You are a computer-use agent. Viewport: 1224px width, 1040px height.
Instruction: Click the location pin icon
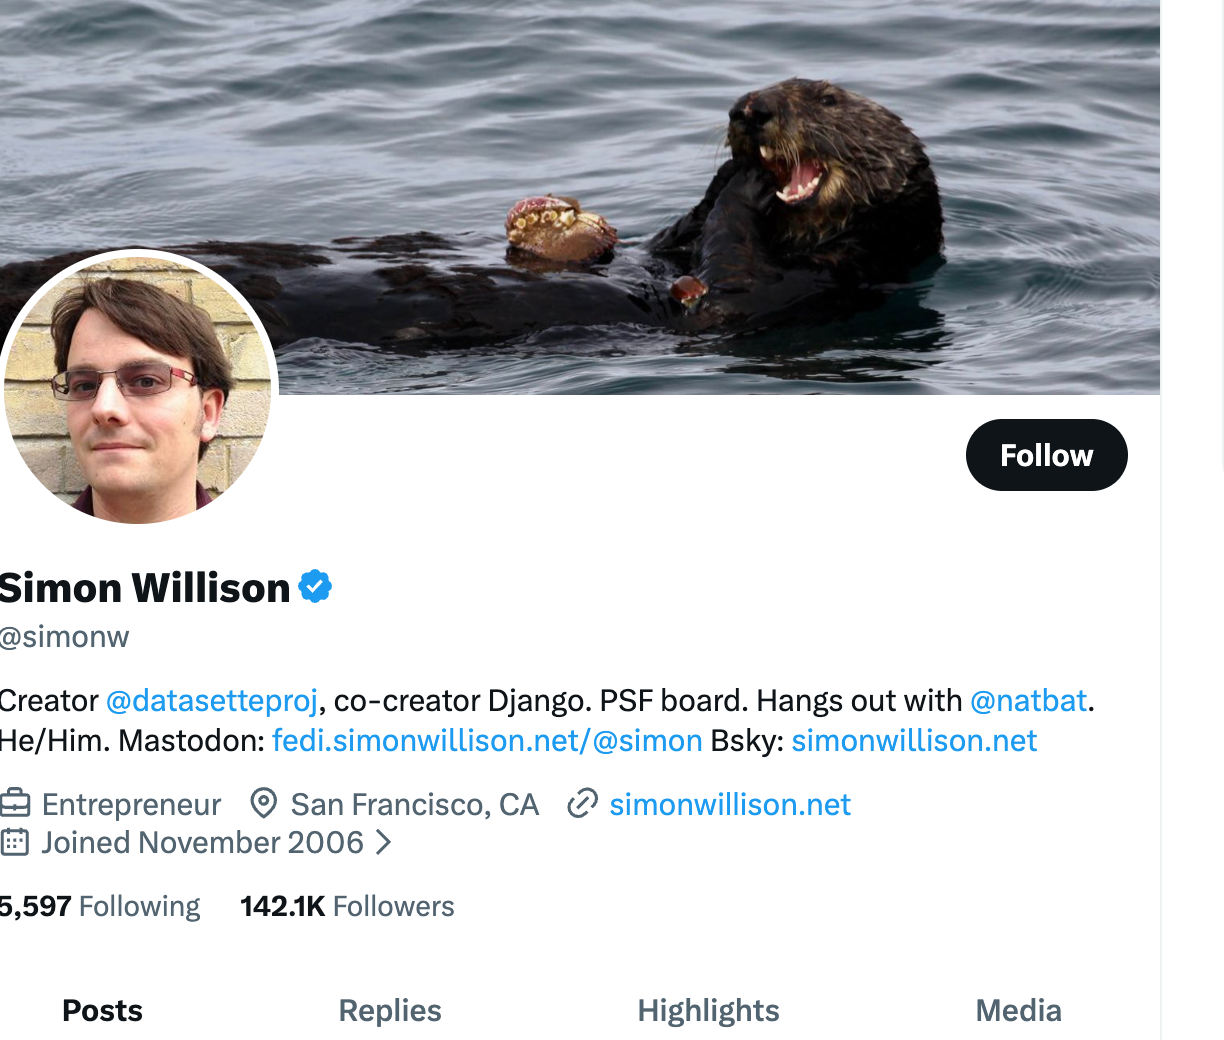coord(263,803)
